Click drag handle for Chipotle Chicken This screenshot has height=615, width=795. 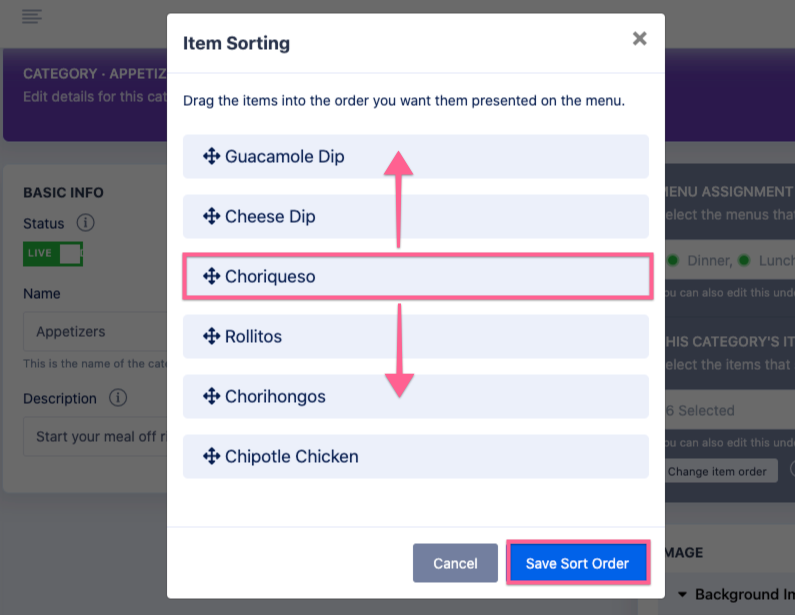click(x=211, y=457)
